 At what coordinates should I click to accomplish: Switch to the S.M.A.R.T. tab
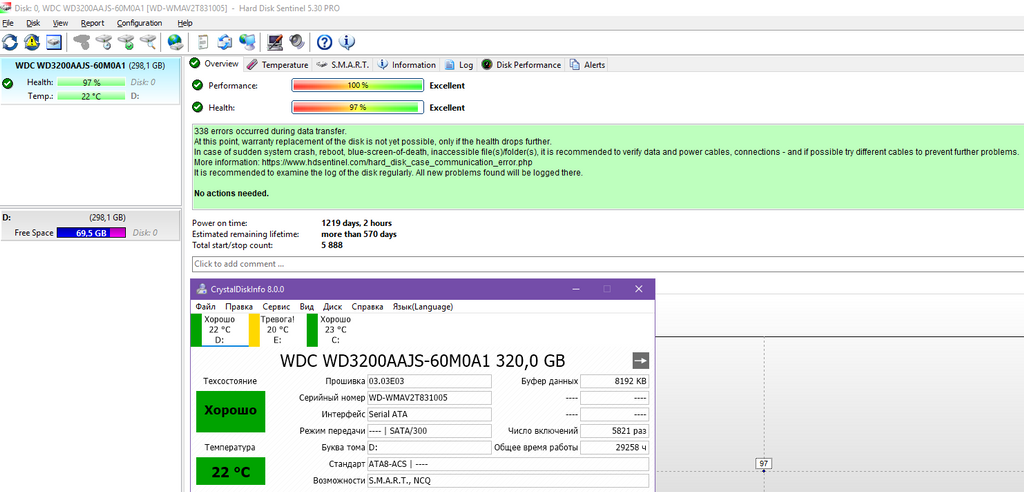[x=342, y=65]
